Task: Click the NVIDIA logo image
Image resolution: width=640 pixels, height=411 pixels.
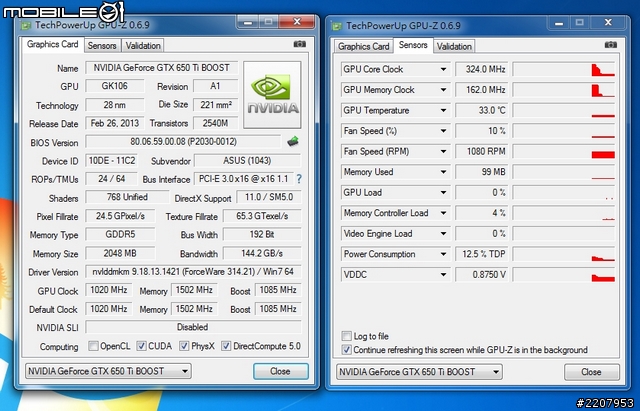Action: point(272,95)
